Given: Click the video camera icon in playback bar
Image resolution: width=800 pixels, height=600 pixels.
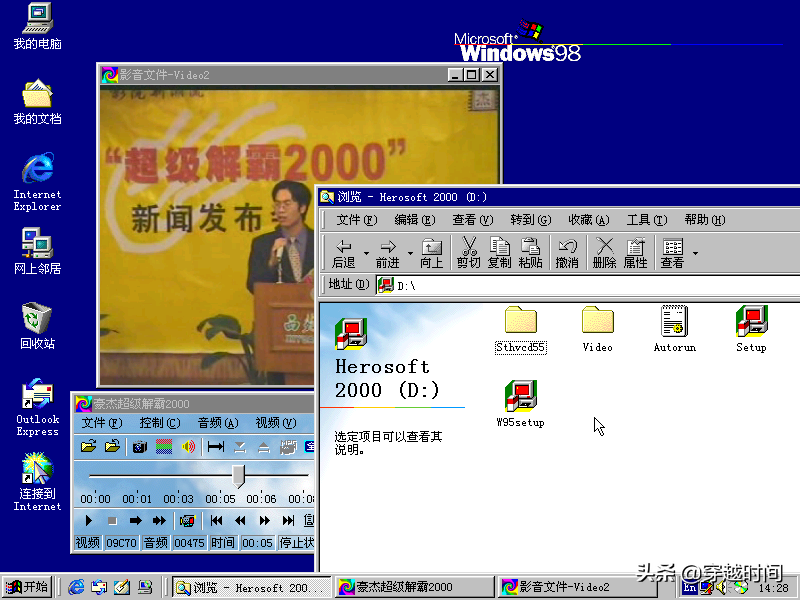Looking at the screenshot, I should 187,520.
